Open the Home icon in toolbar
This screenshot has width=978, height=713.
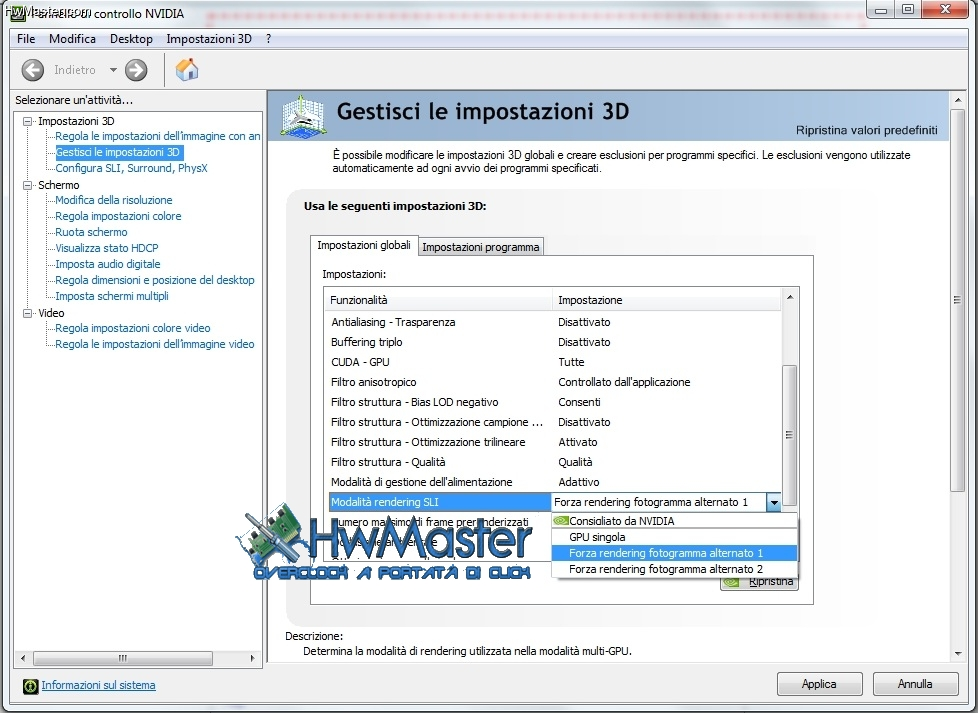186,69
